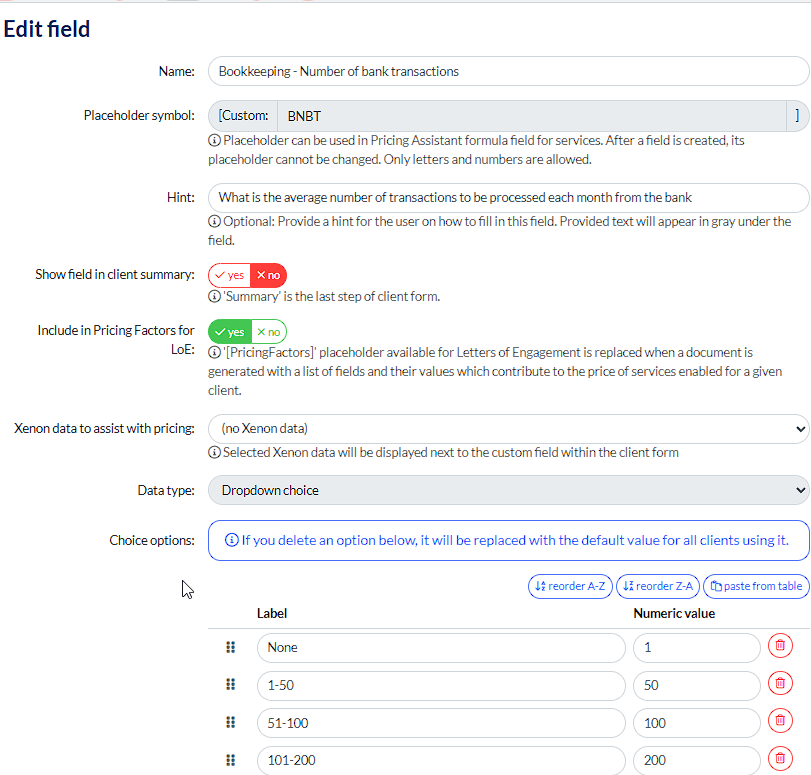
Task: Reorder choice options A-Z
Action: click(570, 586)
